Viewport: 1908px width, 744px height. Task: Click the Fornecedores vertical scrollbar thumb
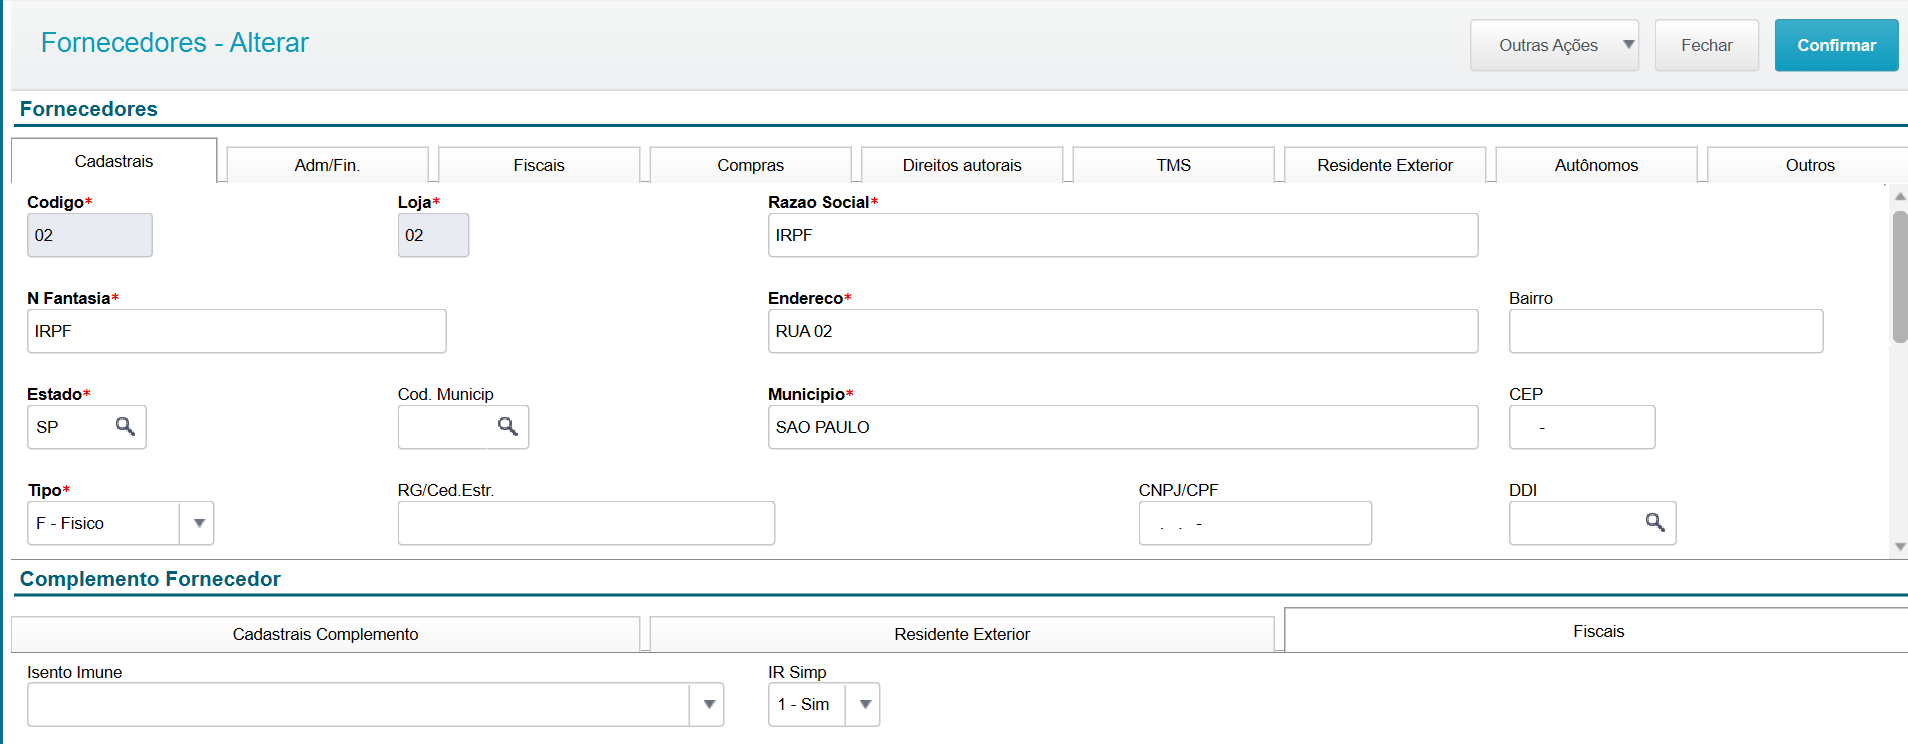pos(1900,277)
